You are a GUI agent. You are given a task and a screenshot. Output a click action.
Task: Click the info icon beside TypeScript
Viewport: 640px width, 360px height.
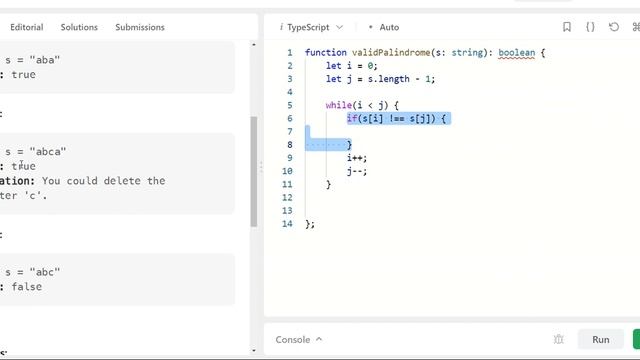[281, 27]
